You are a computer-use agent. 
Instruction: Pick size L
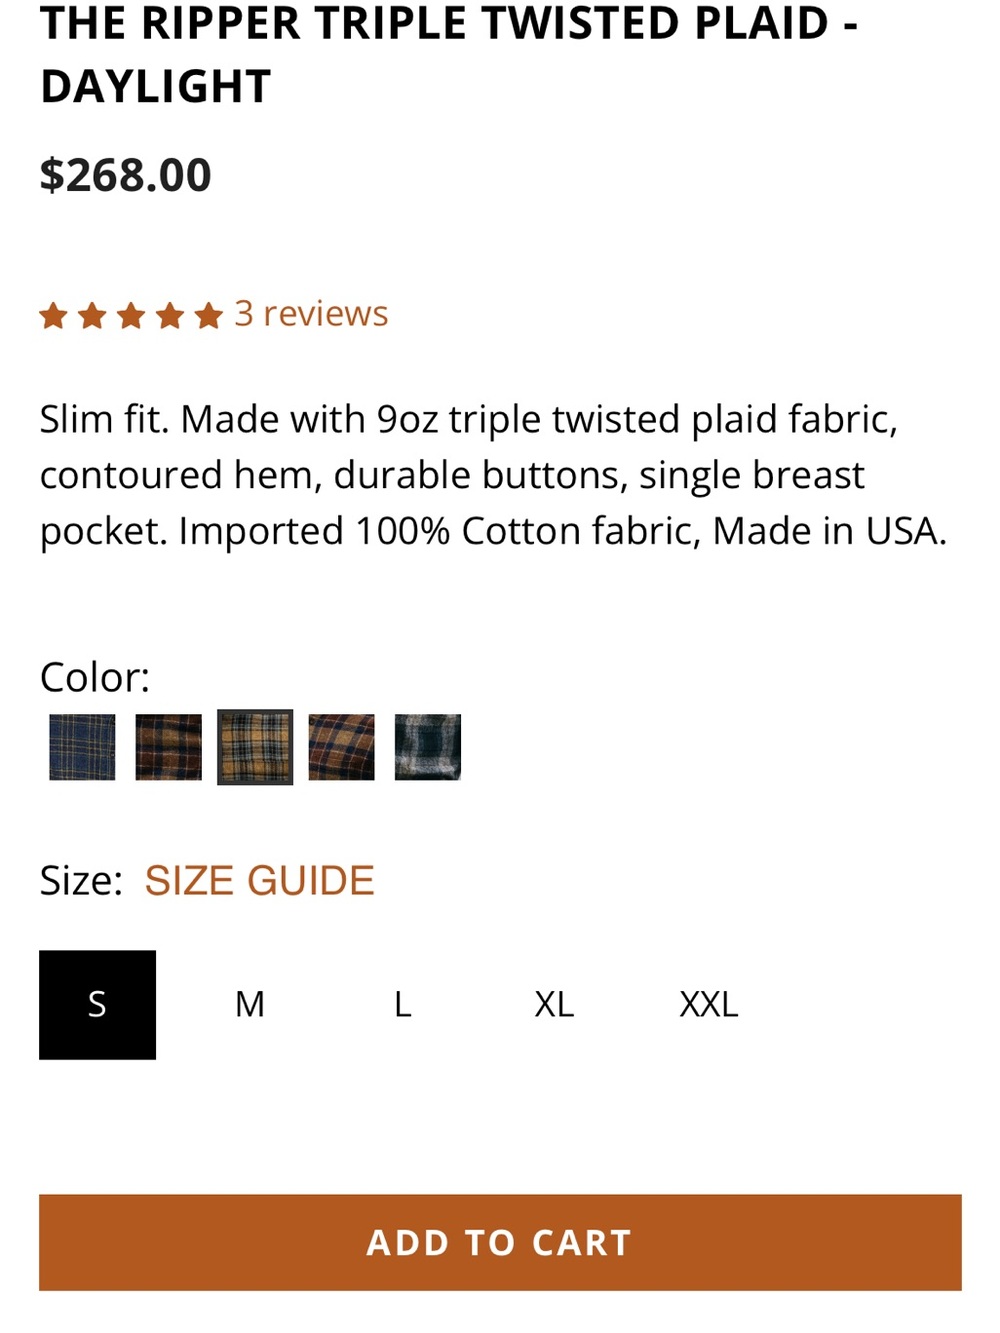[403, 1005]
